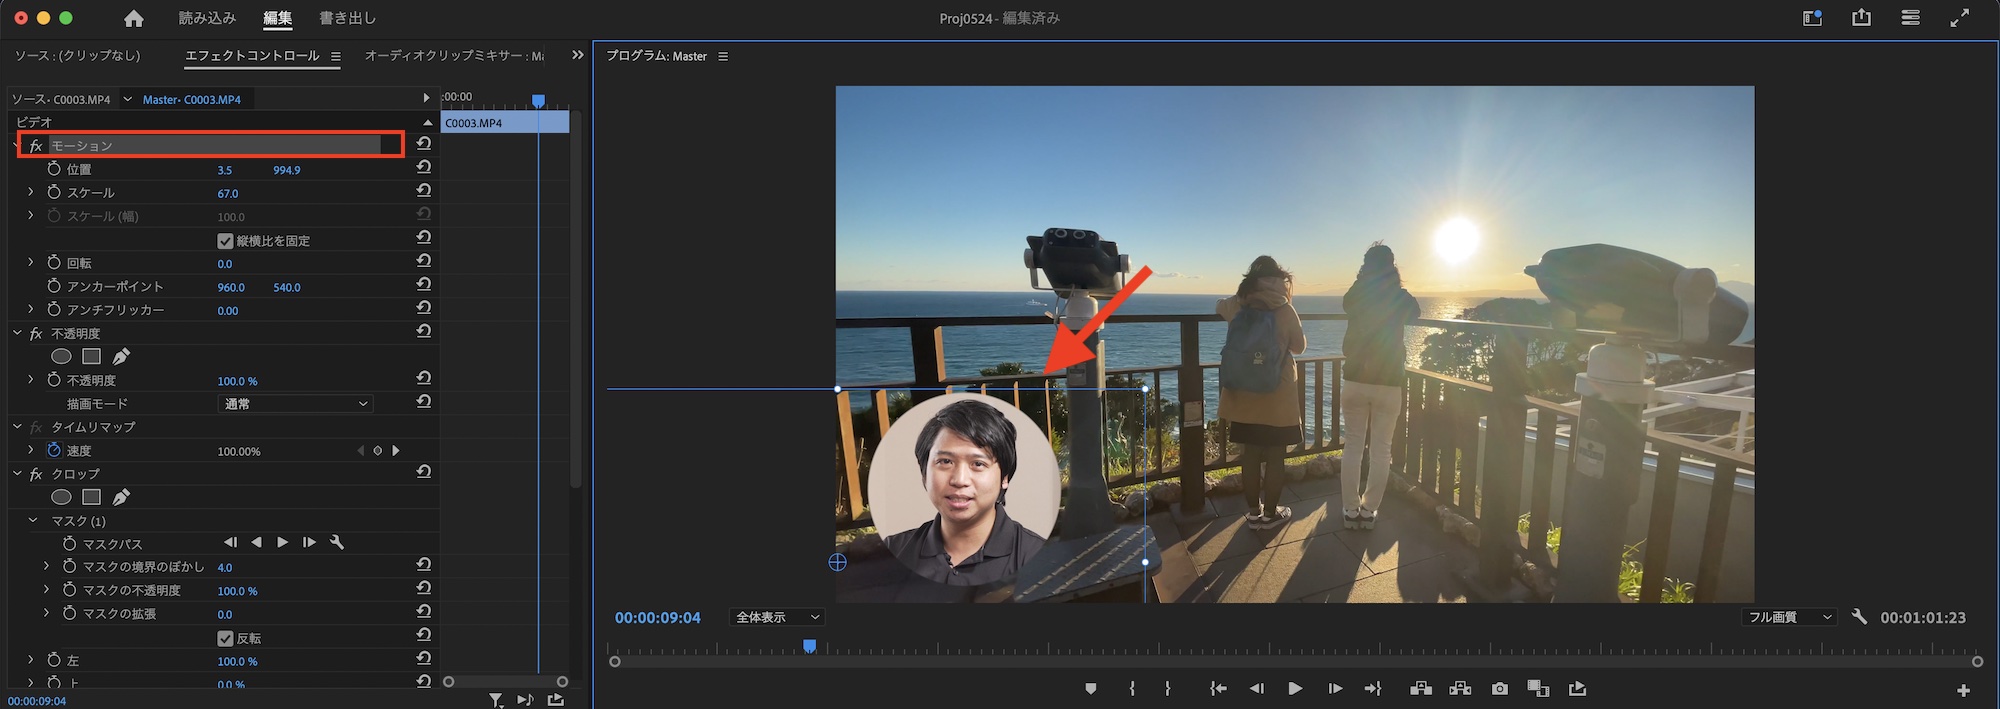Open the 描画モード blend mode dropdown

point(295,404)
